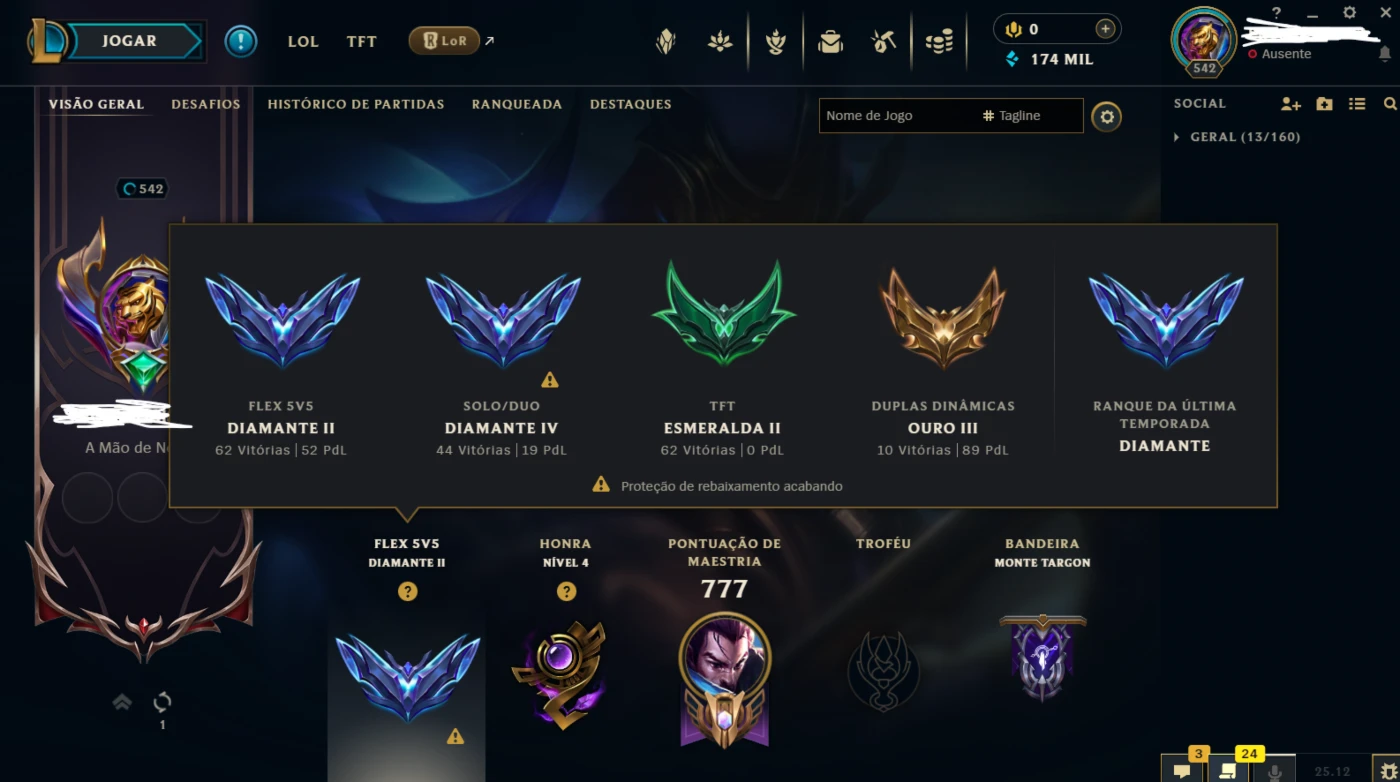Click the refresh arrows below the banner
The image size is (1400, 782).
click(162, 702)
